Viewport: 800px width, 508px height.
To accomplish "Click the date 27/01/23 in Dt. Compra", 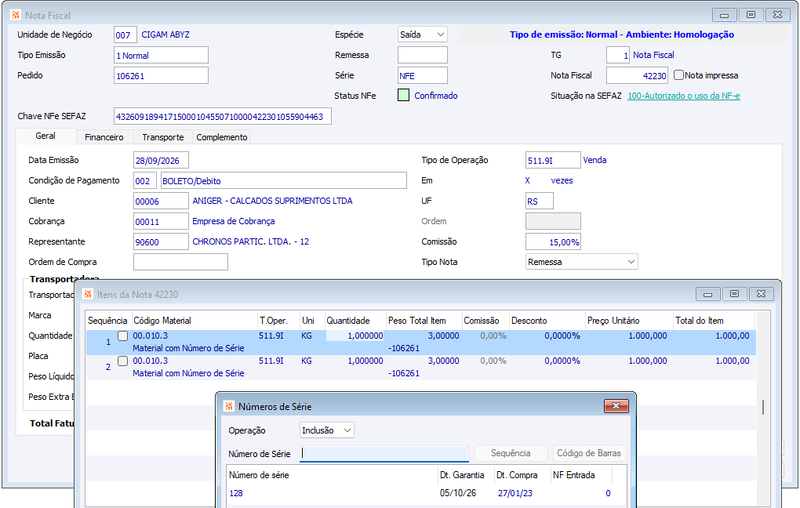I will [515, 493].
